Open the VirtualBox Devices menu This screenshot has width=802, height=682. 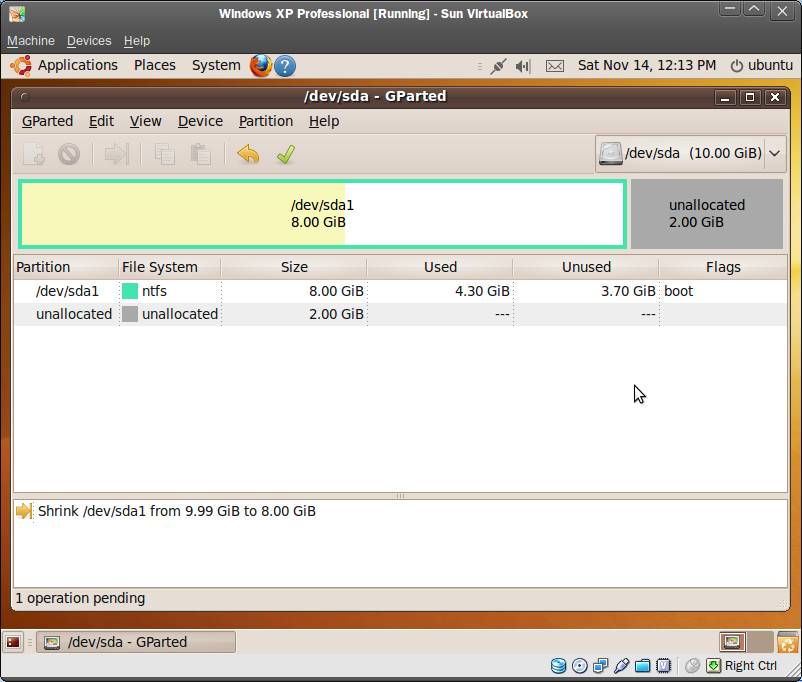pos(89,41)
